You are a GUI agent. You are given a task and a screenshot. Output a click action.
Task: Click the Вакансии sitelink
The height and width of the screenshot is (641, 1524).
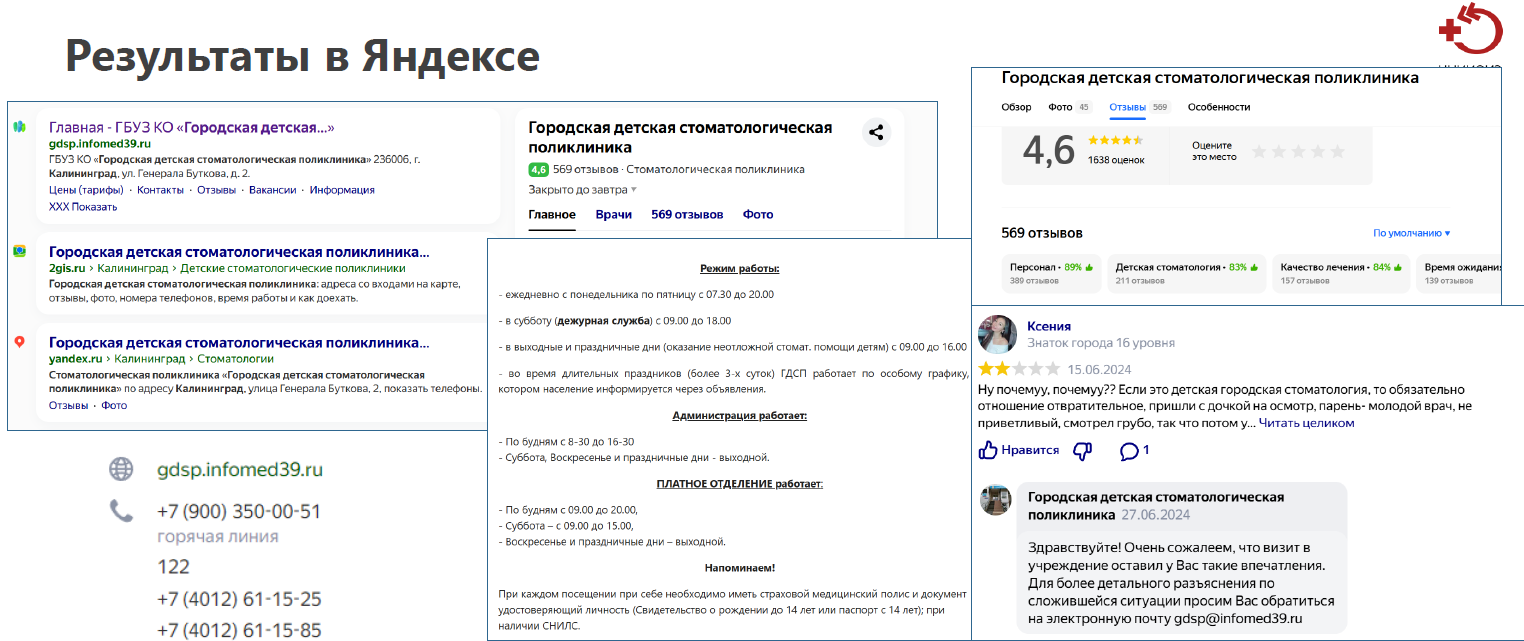click(273, 190)
